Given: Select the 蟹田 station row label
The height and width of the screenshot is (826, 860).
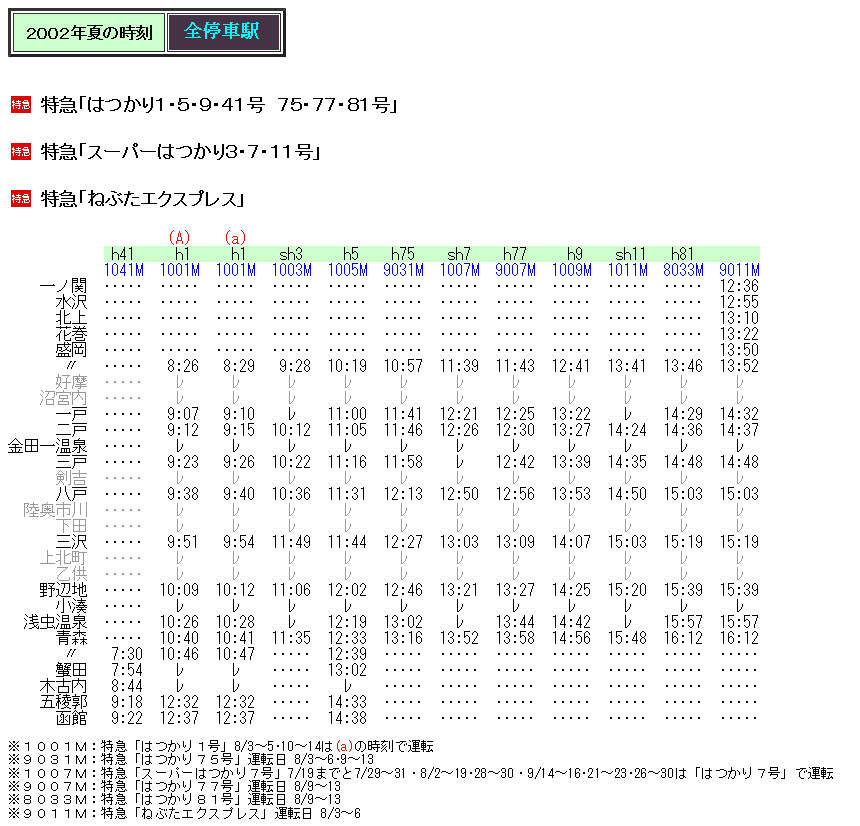Looking at the screenshot, I should [71, 670].
